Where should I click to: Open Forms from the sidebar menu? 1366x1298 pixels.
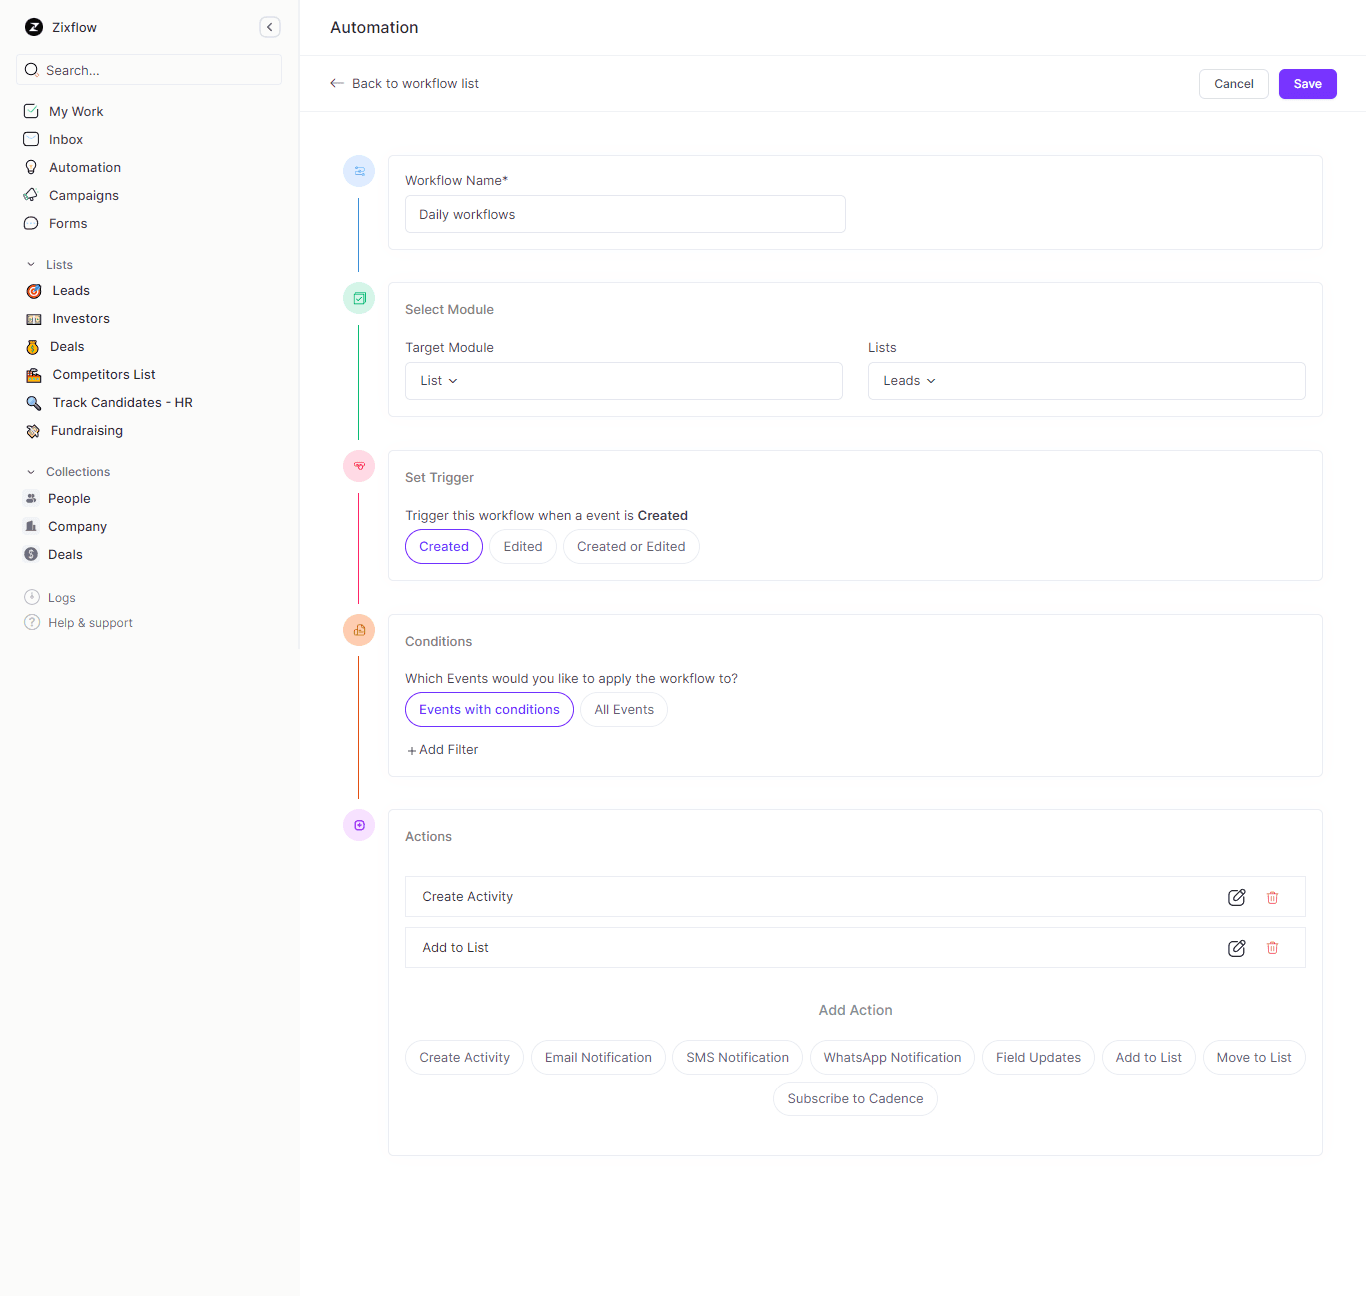[31, 223]
